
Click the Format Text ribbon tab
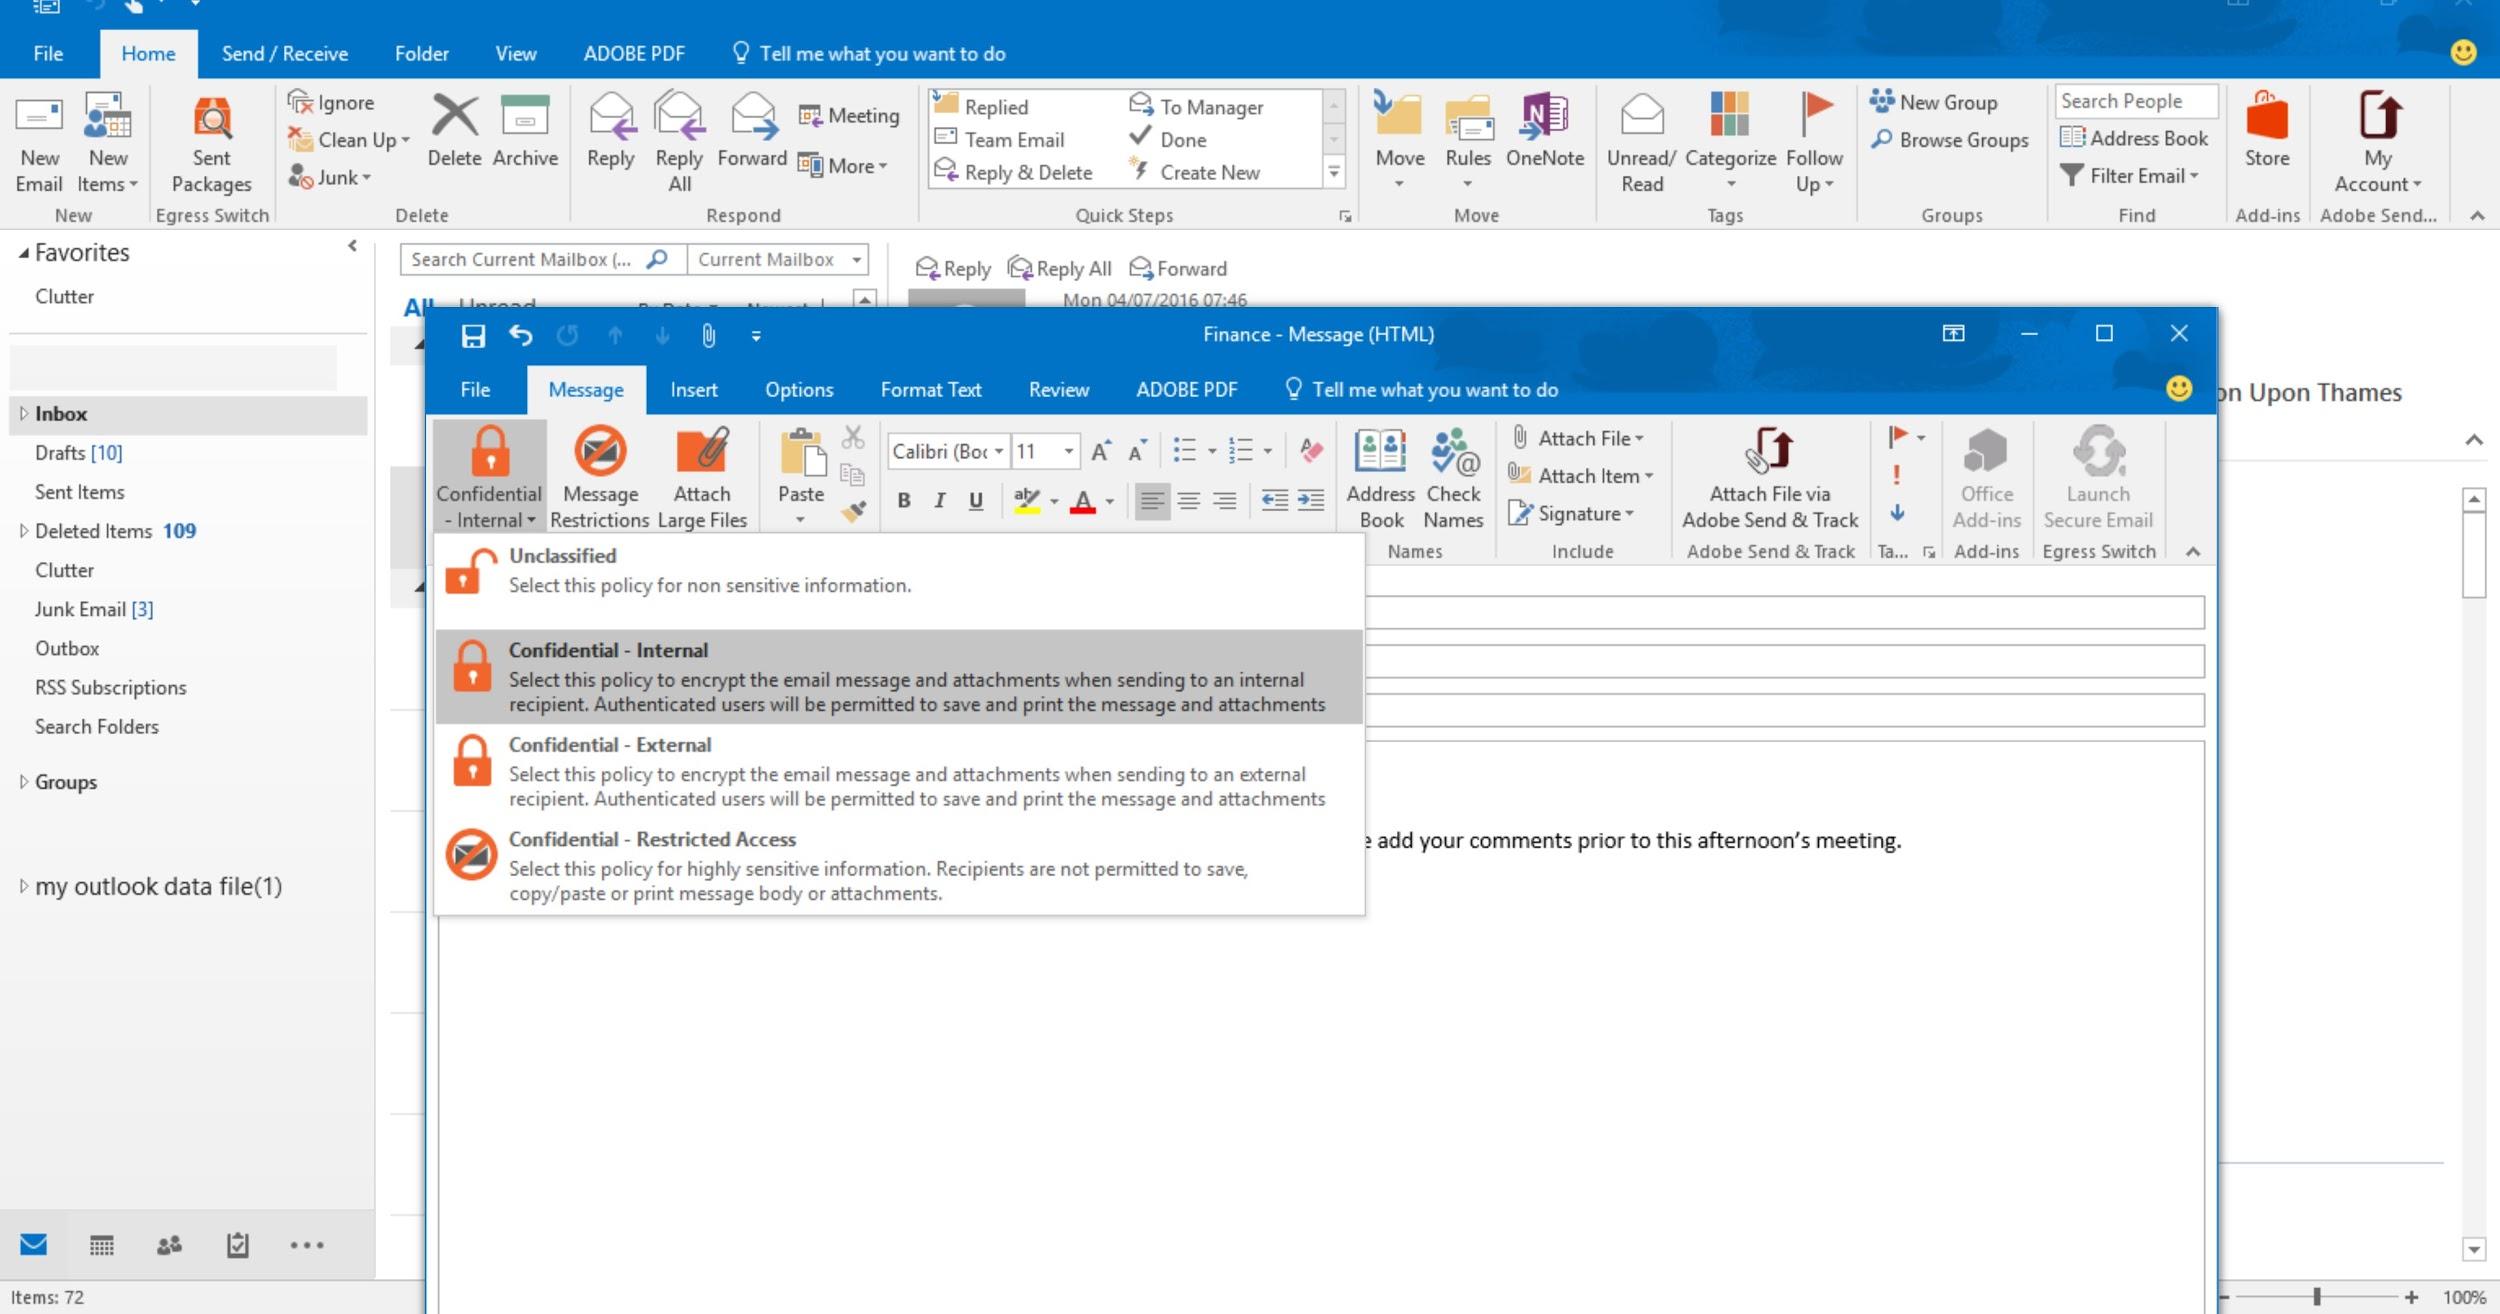click(x=931, y=388)
